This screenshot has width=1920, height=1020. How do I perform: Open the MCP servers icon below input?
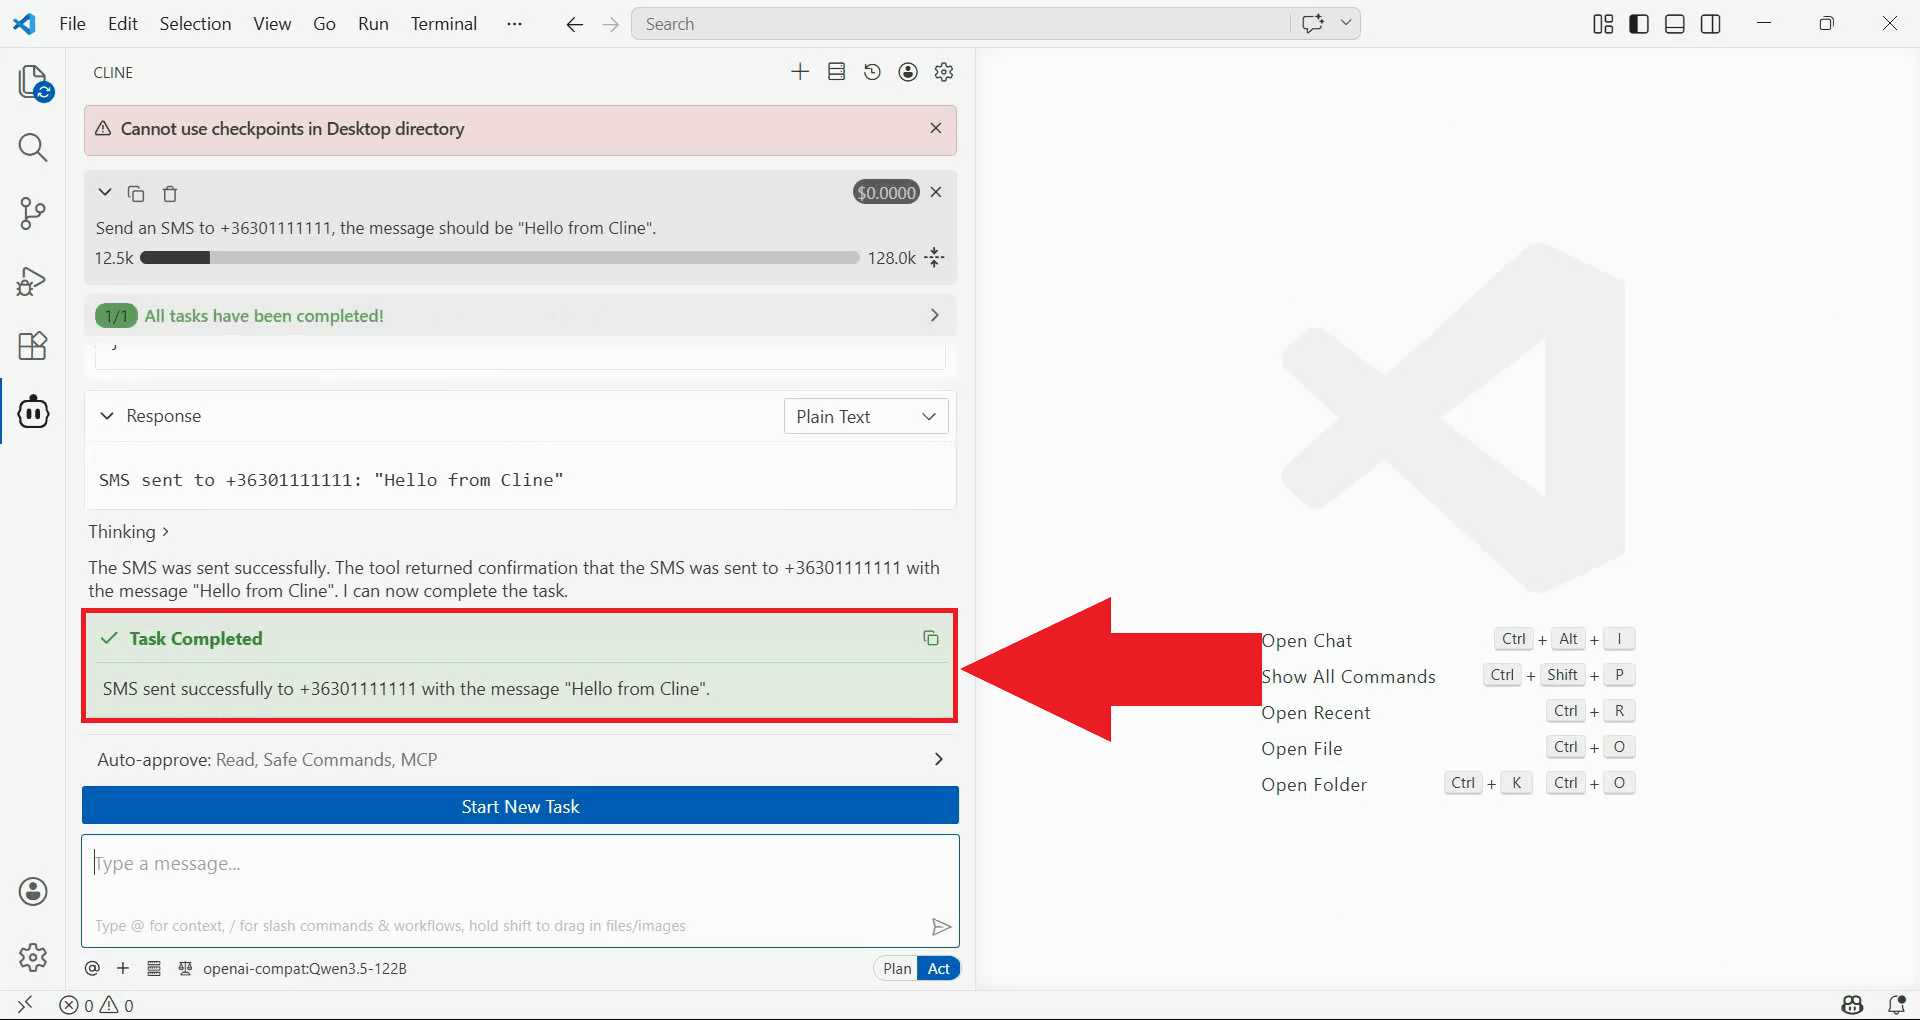coord(154,968)
